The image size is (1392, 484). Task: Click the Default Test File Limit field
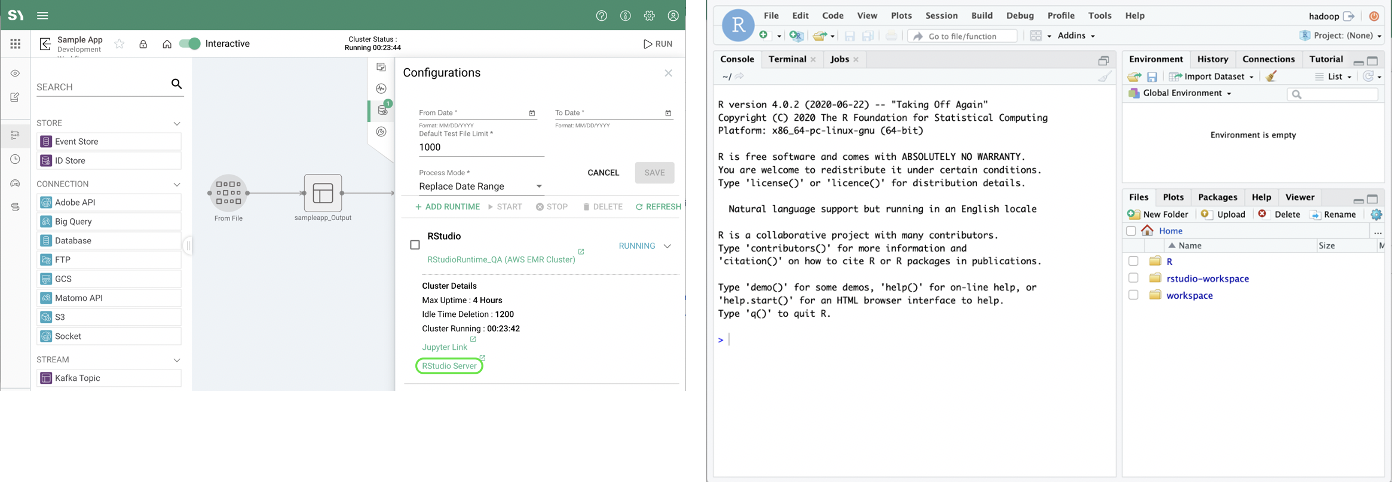(481, 147)
